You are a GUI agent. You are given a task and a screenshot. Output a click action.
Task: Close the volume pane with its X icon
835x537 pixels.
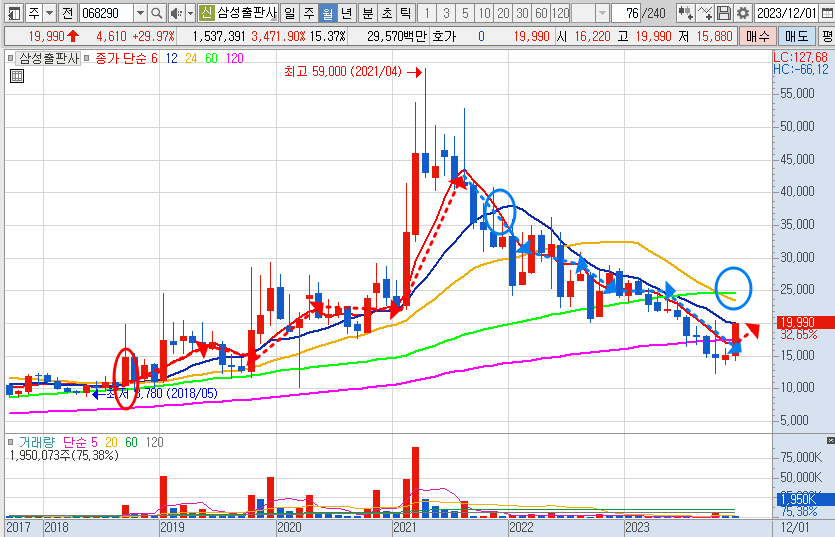click(830, 440)
